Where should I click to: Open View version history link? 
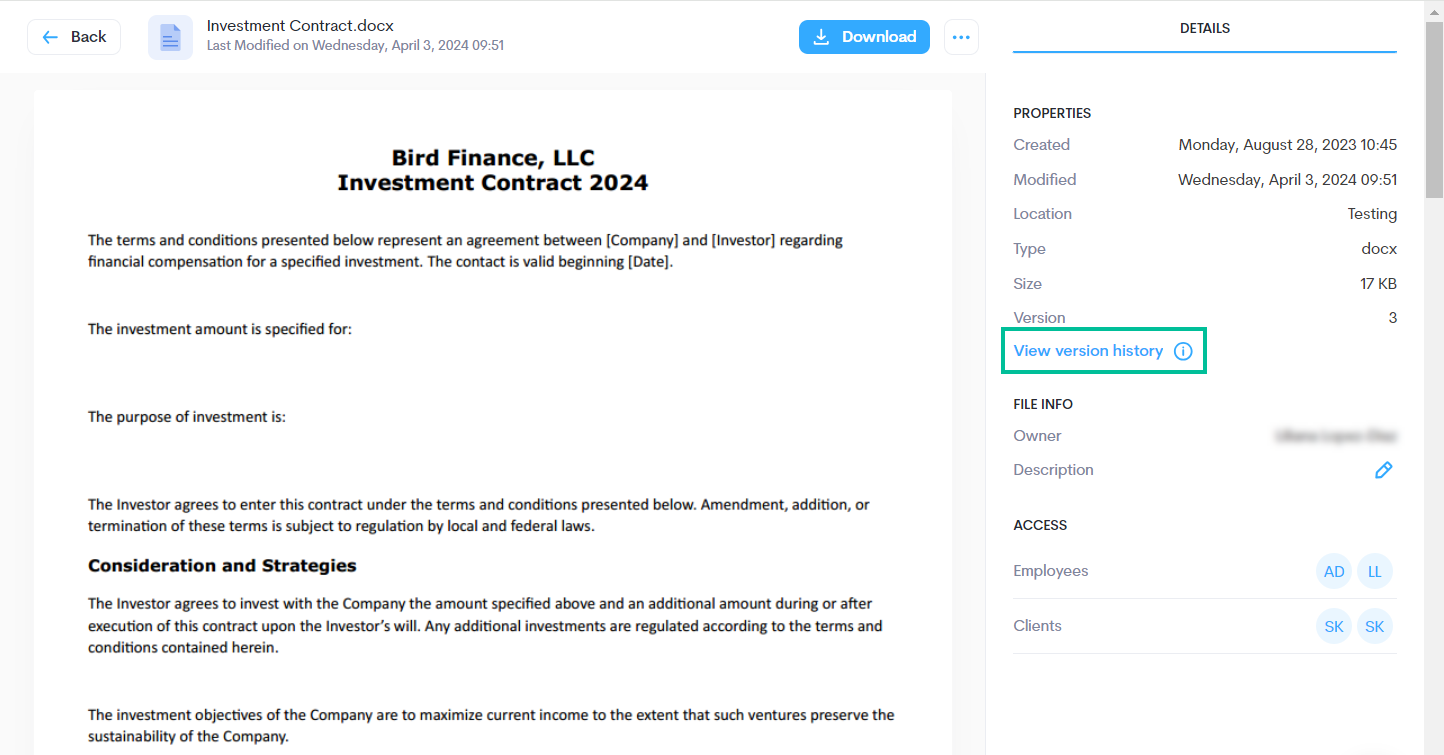coord(1088,351)
